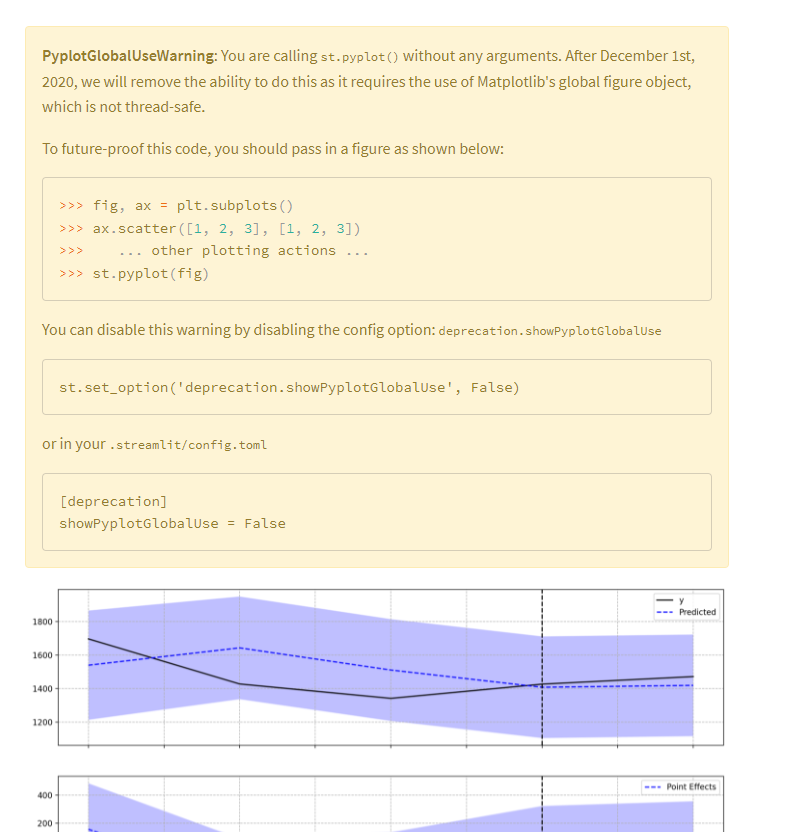Click the vertical dashed marker in top chart
The image size is (809, 832).
542,668
